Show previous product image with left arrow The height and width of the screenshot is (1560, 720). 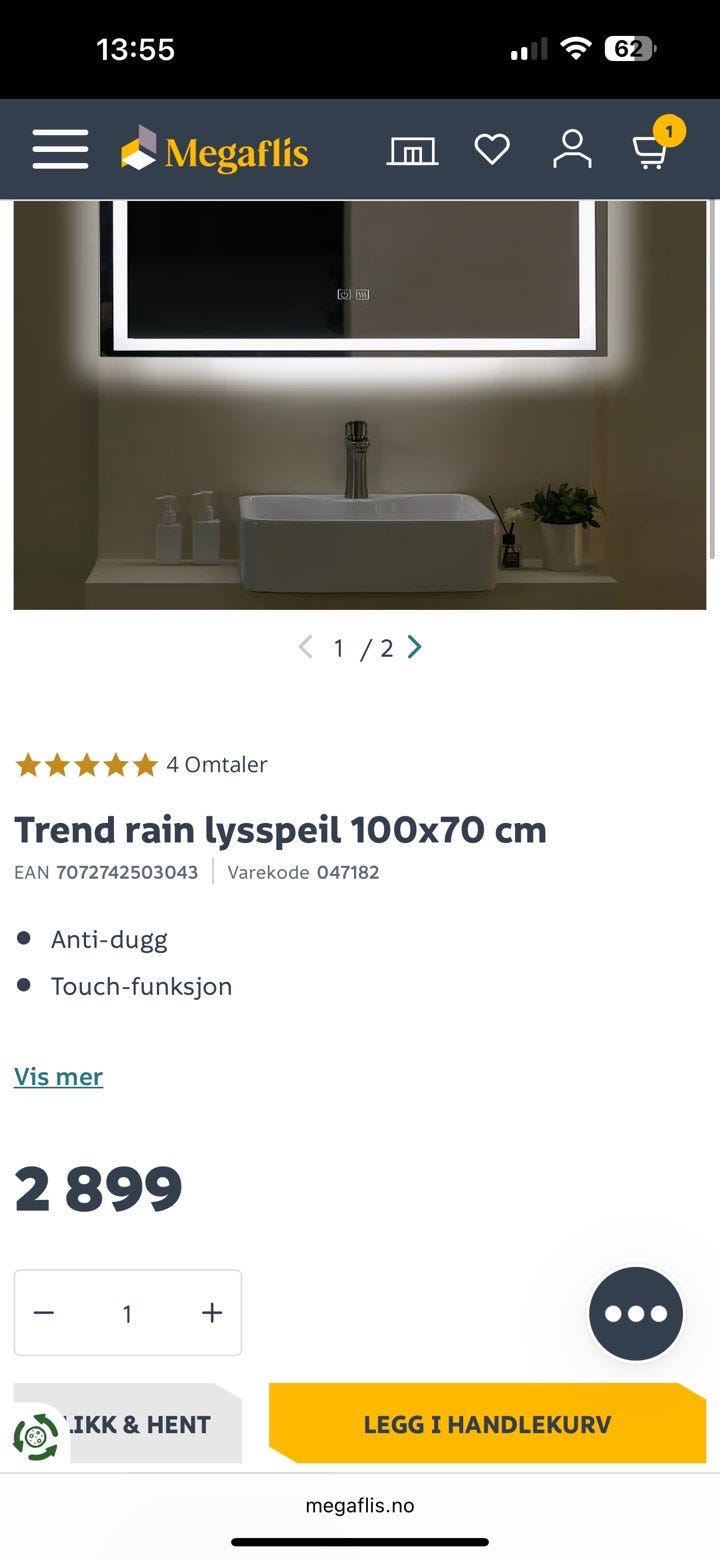305,648
